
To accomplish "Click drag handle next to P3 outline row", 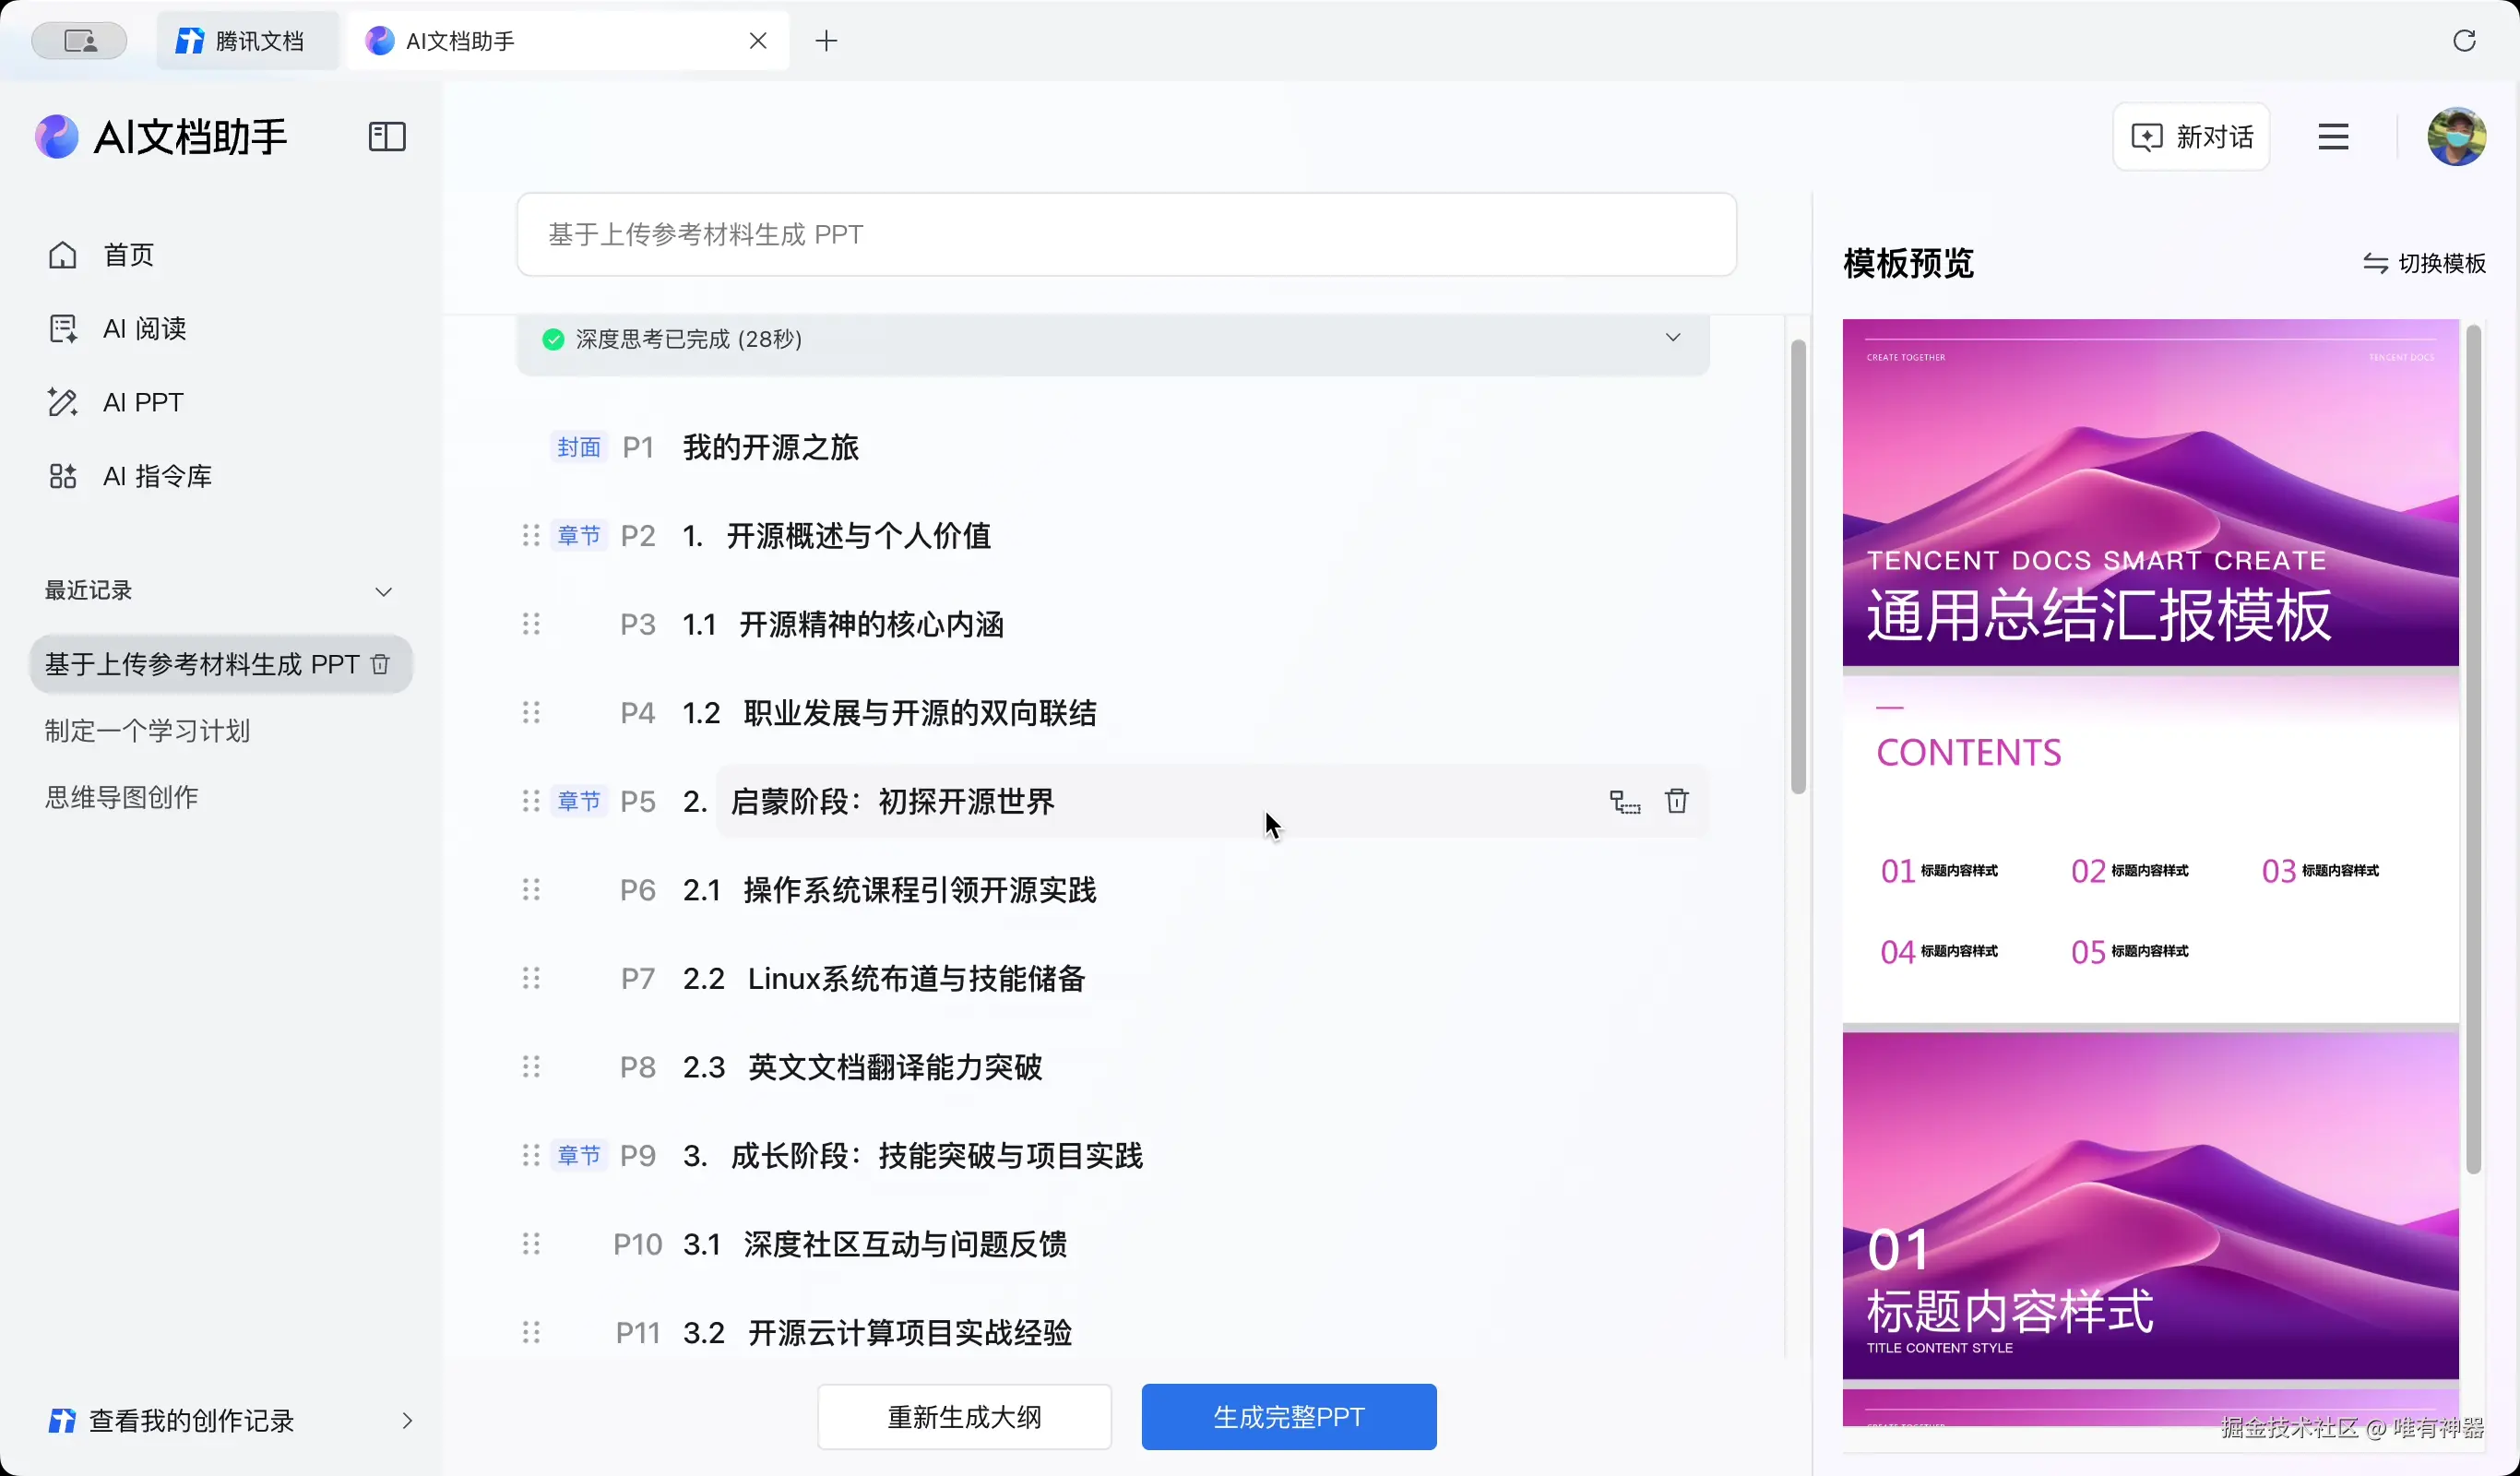I will click(531, 624).
